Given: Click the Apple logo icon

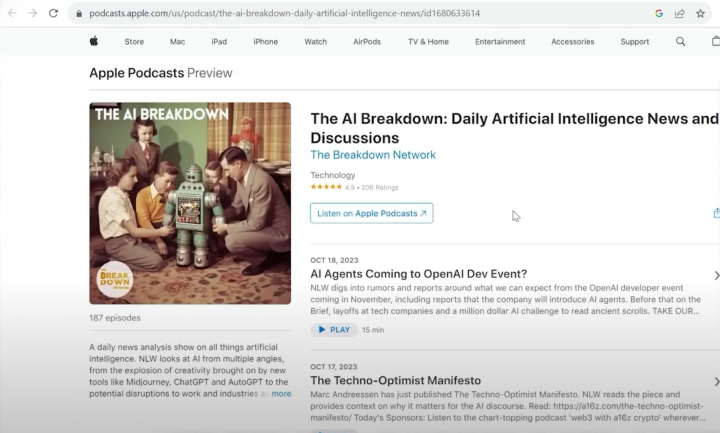Looking at the screenshot, I should (94, 42).
